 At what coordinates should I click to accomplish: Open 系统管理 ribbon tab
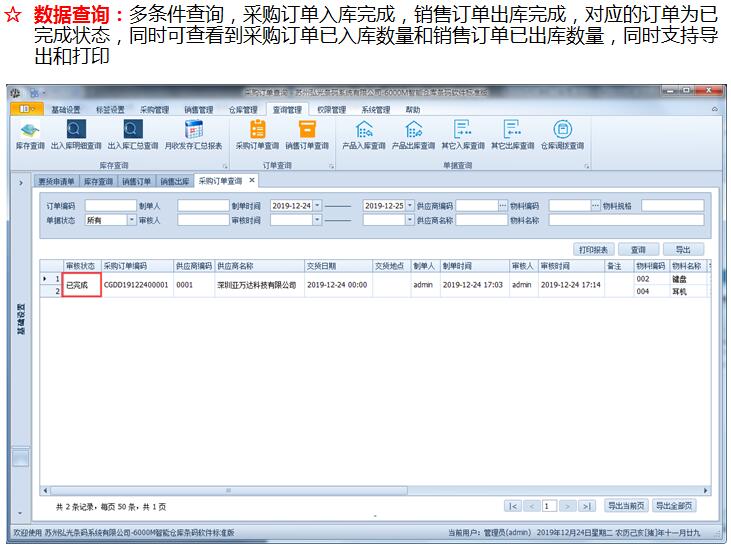pos(376,110)
